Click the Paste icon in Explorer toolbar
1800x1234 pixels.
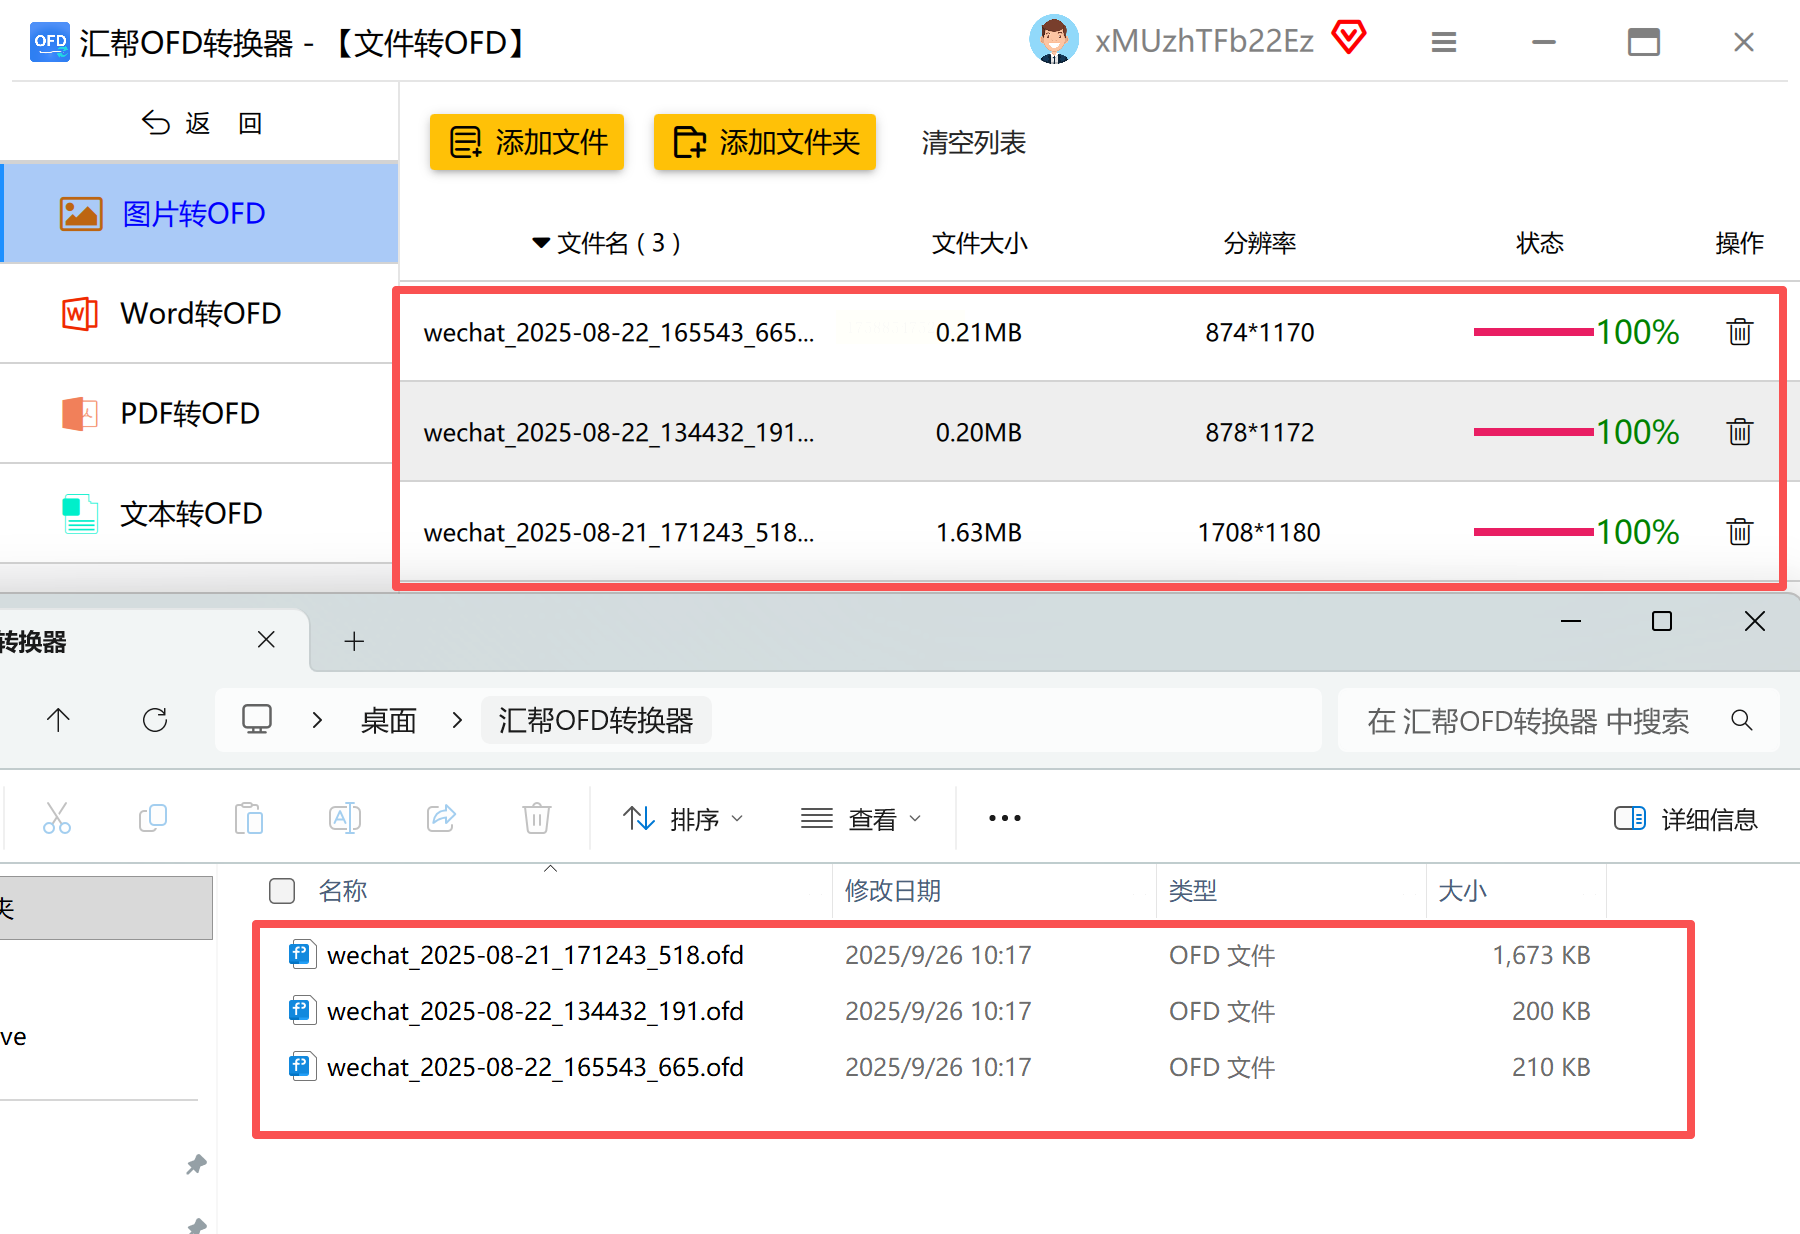(249, 818)
